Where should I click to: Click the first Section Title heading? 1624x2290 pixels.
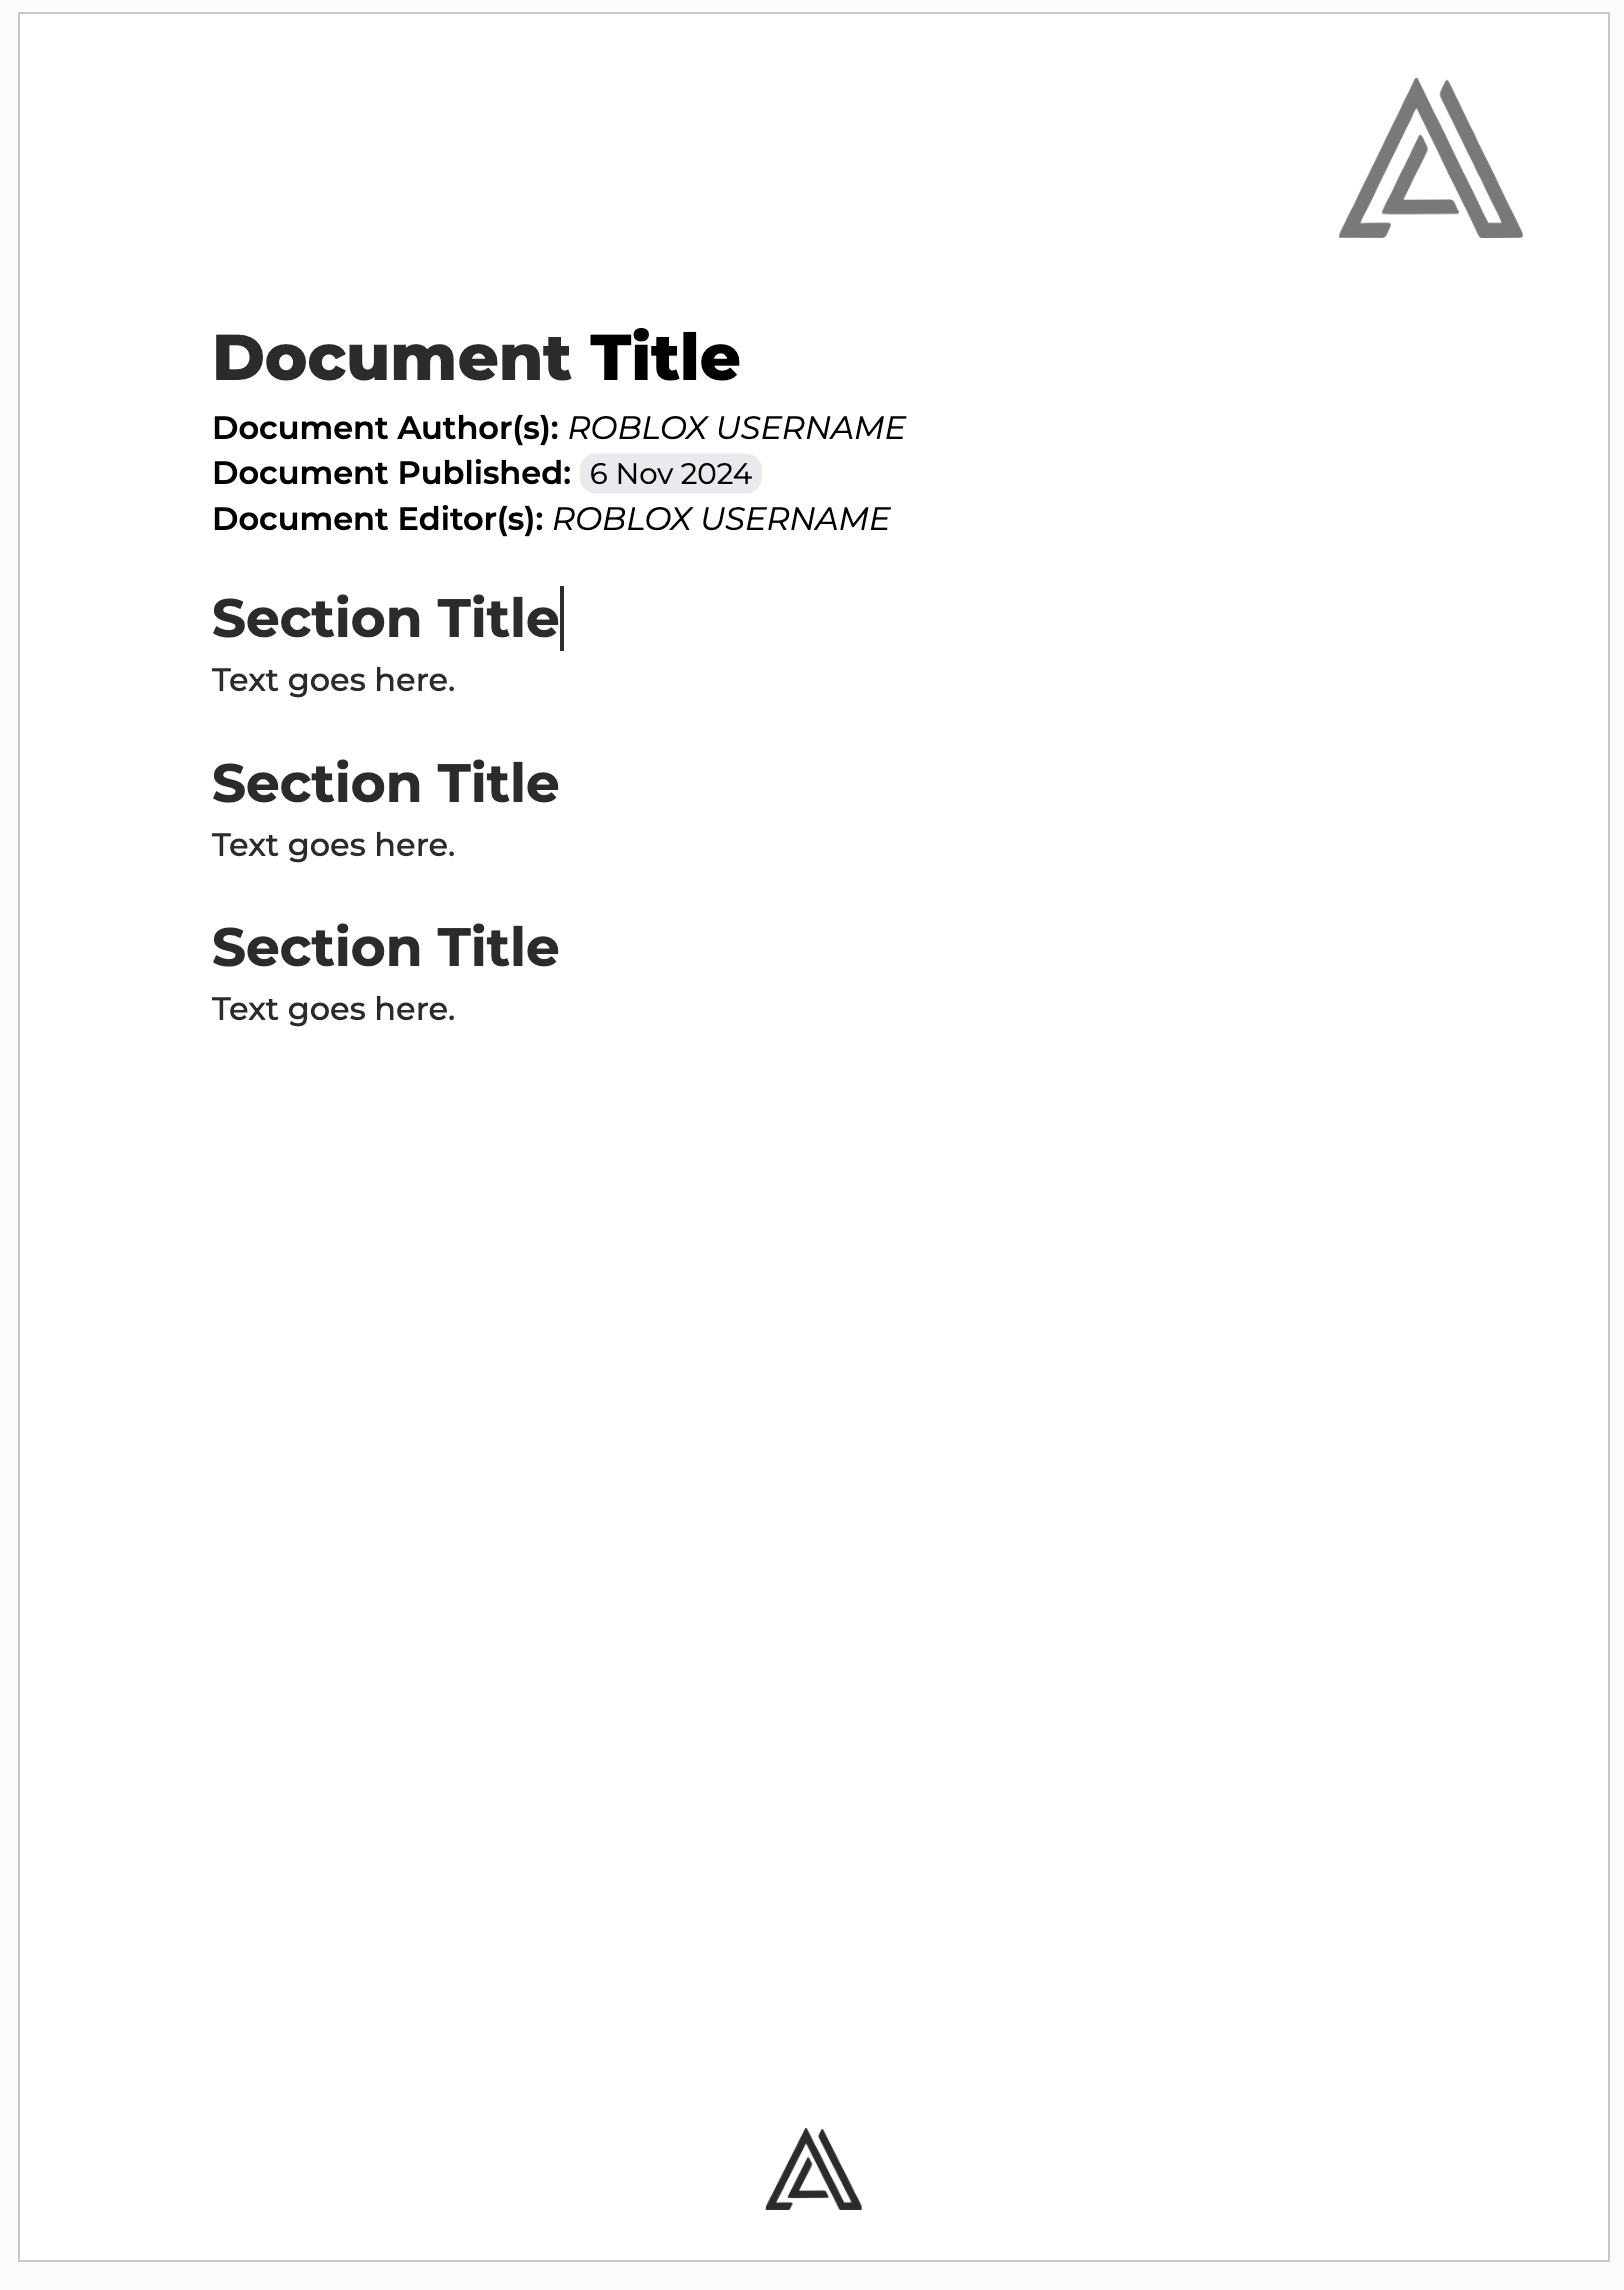click(385, 619)
